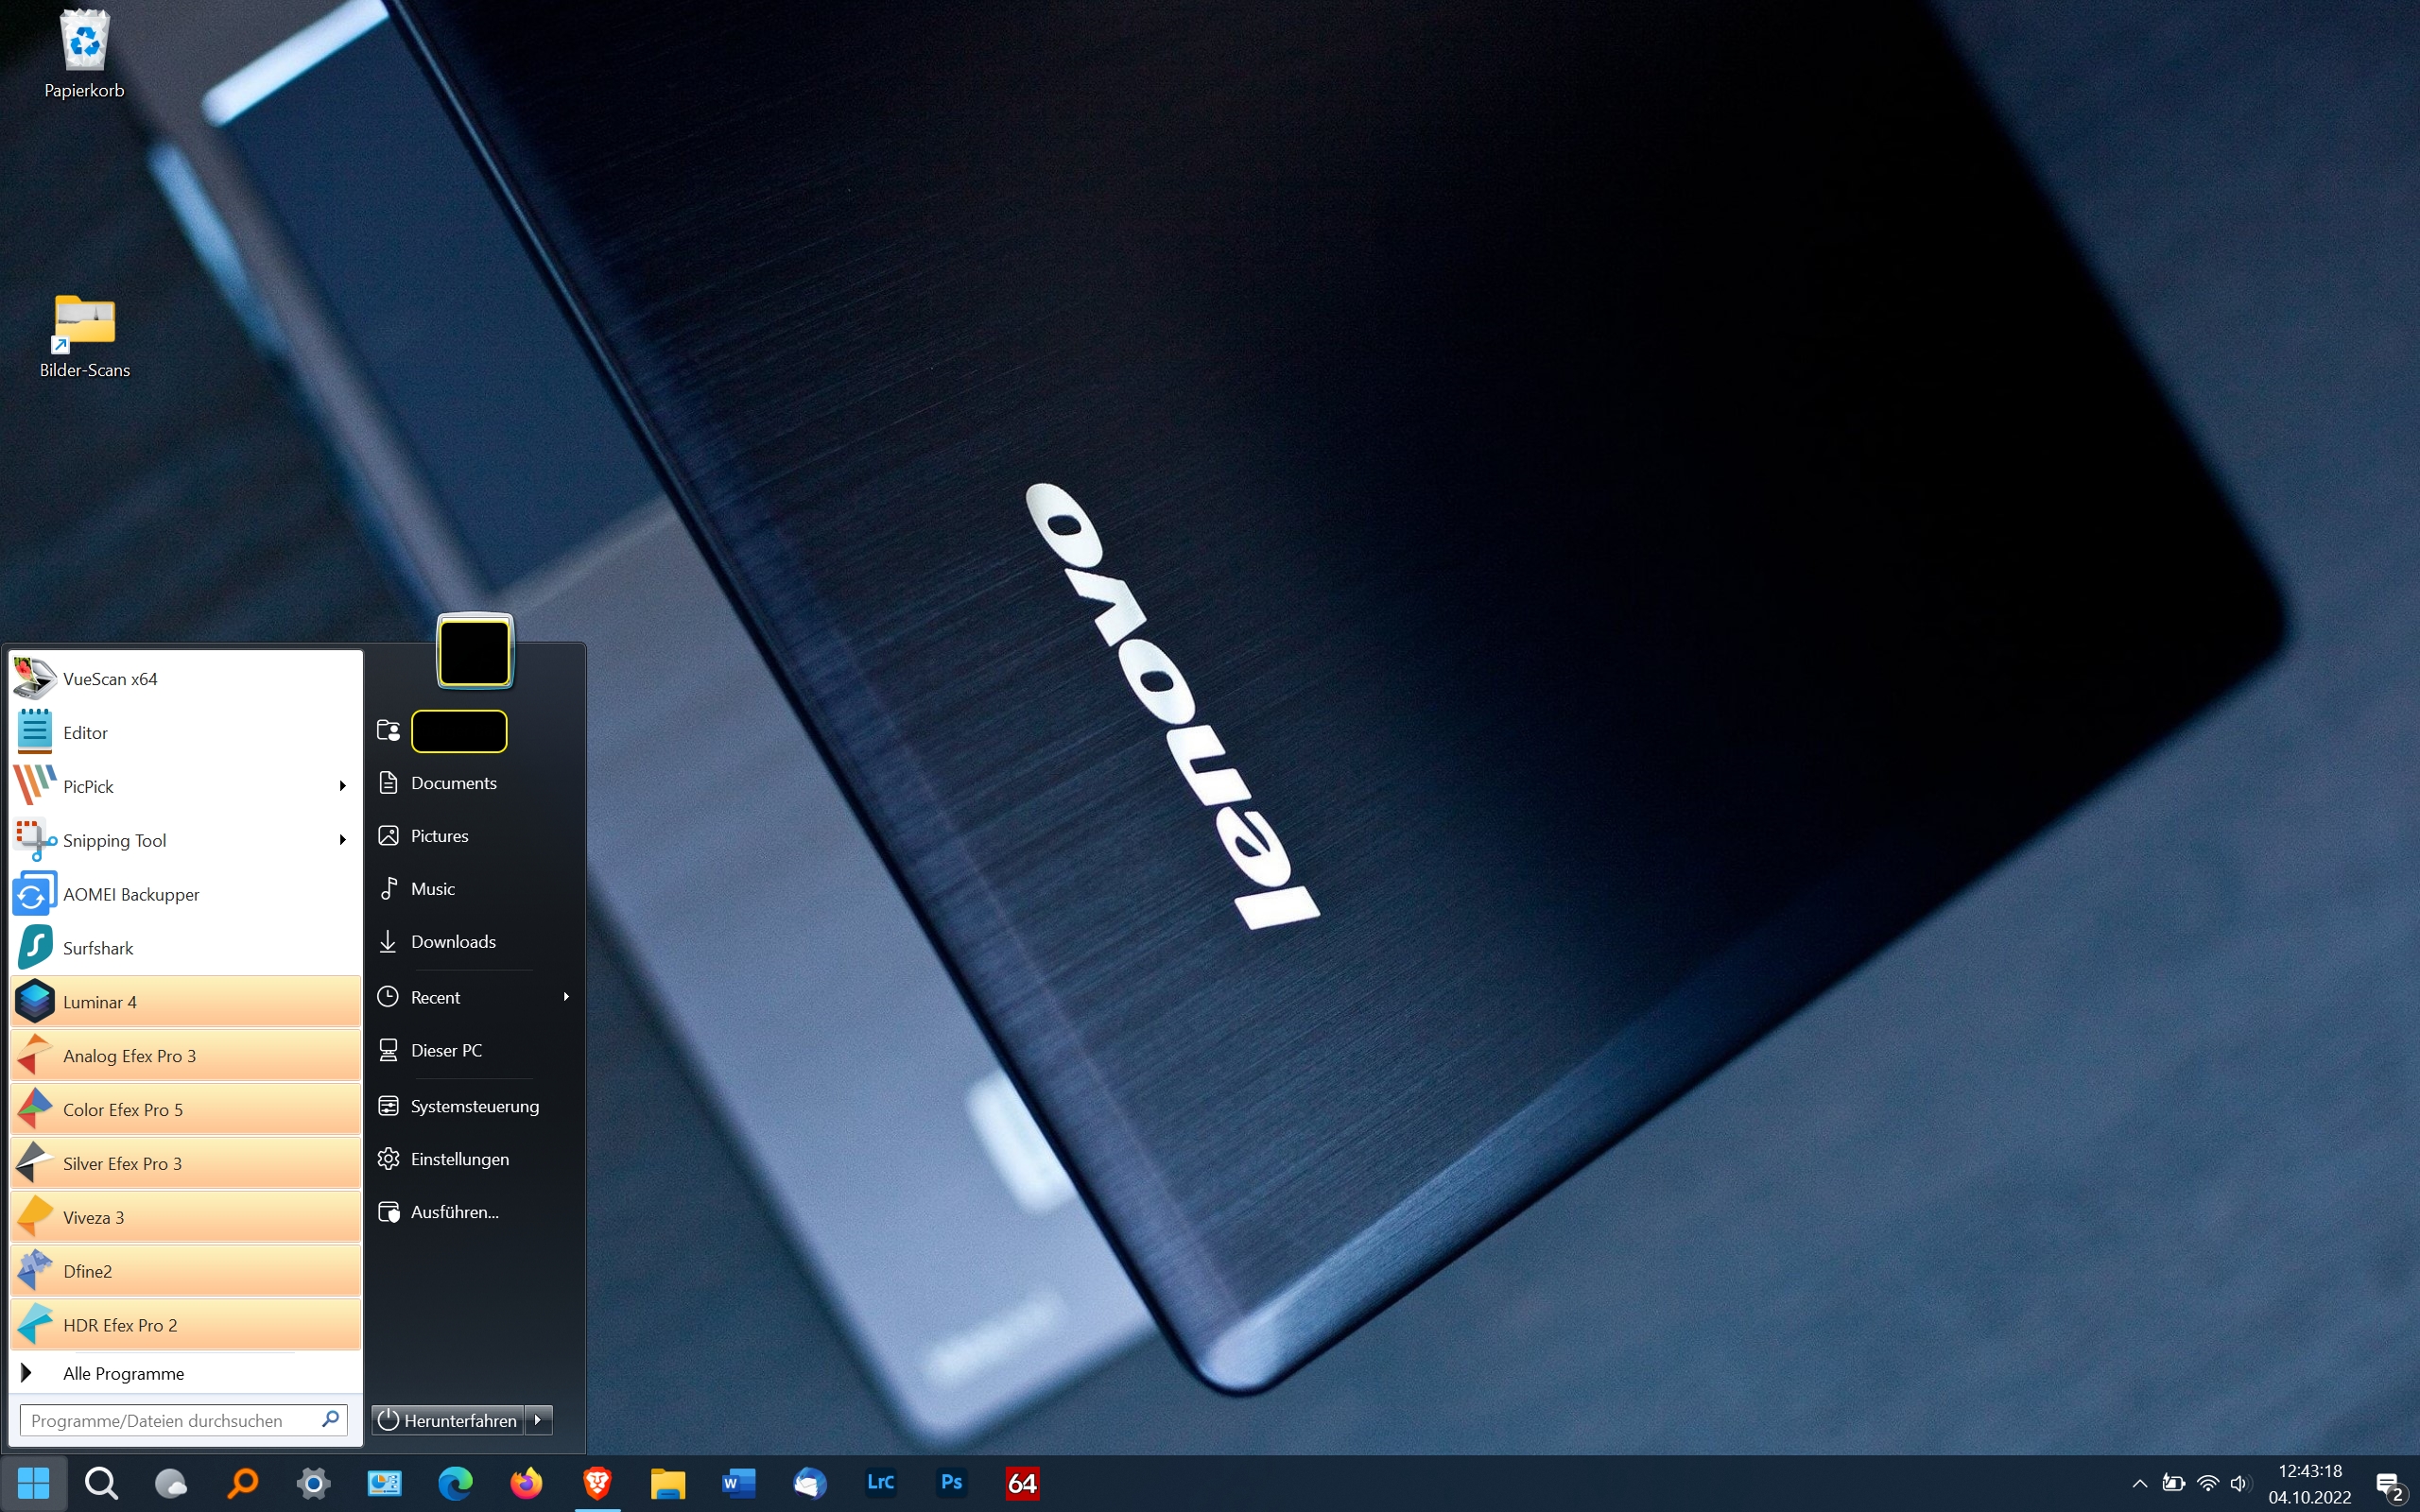
Task: Click the Firefox taskbar icon
Action: click(x=526, y=1482)
